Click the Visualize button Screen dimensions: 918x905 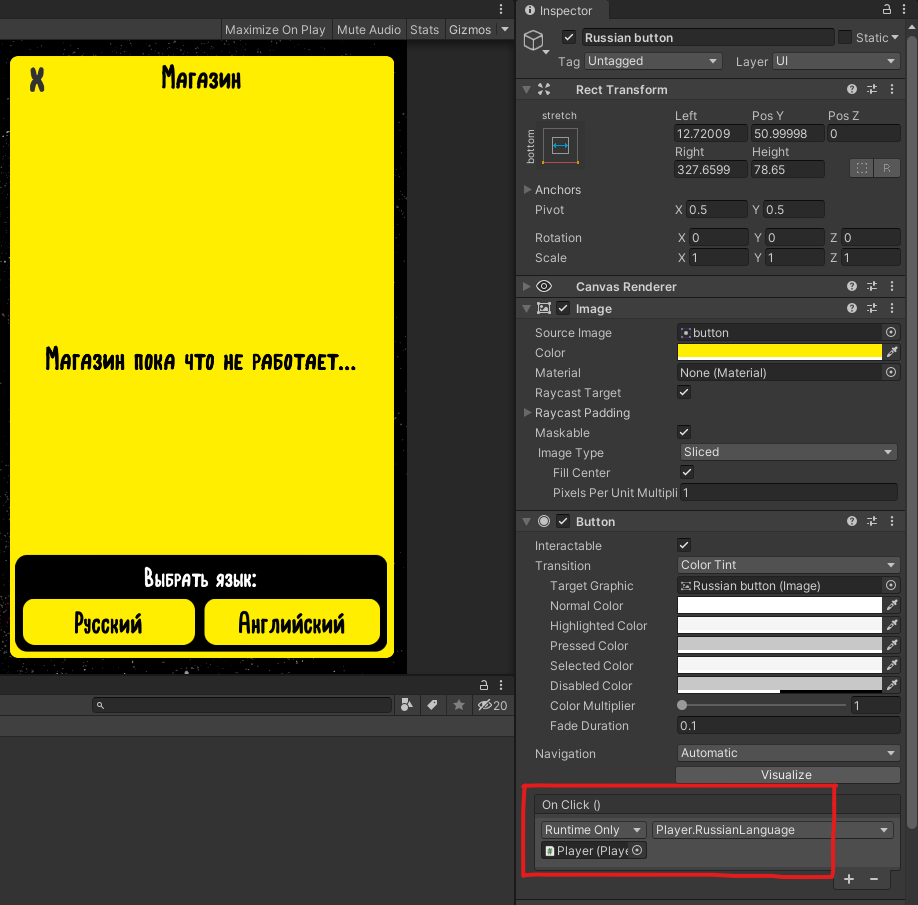tap(787, 775)
